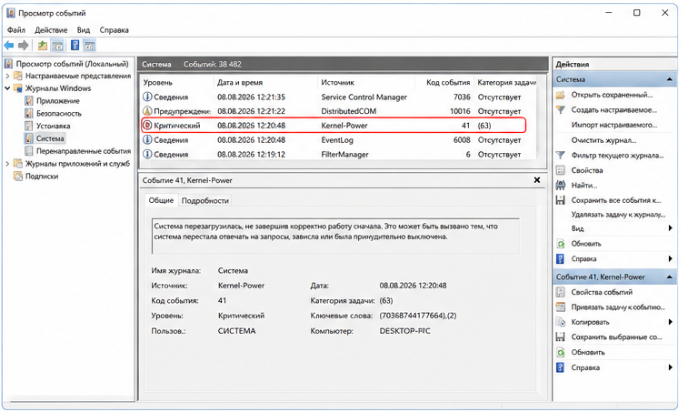
Task: Collapse the Событие 41, Kernel-Power actions section
Action: [x=669, y=277]
